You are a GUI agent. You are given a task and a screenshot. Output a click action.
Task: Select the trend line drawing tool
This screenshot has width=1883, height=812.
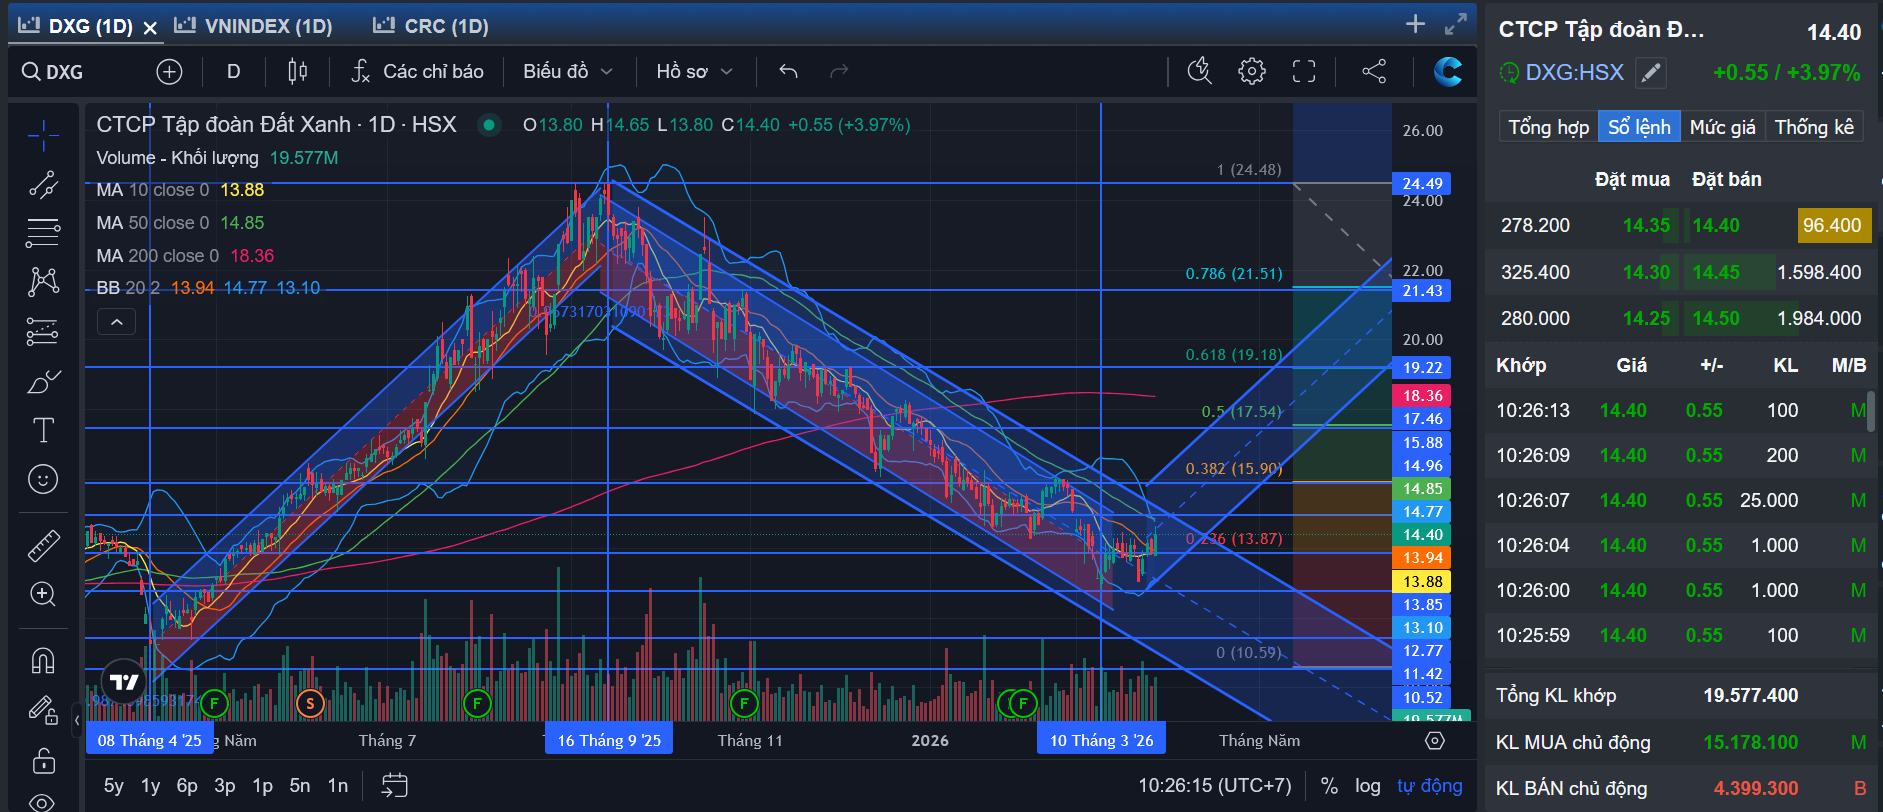coord(43,184)
